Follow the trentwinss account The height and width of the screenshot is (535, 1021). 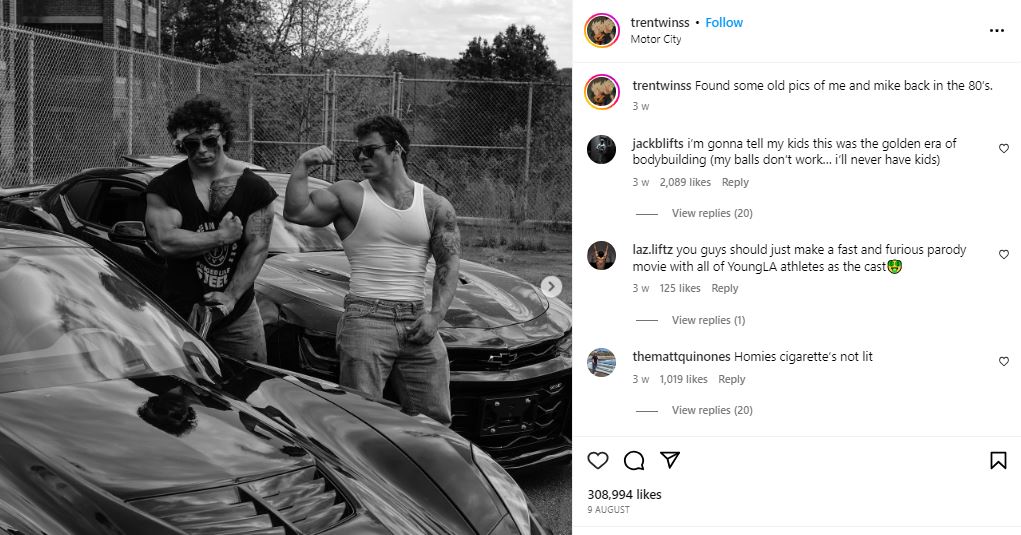coord(724,22)
